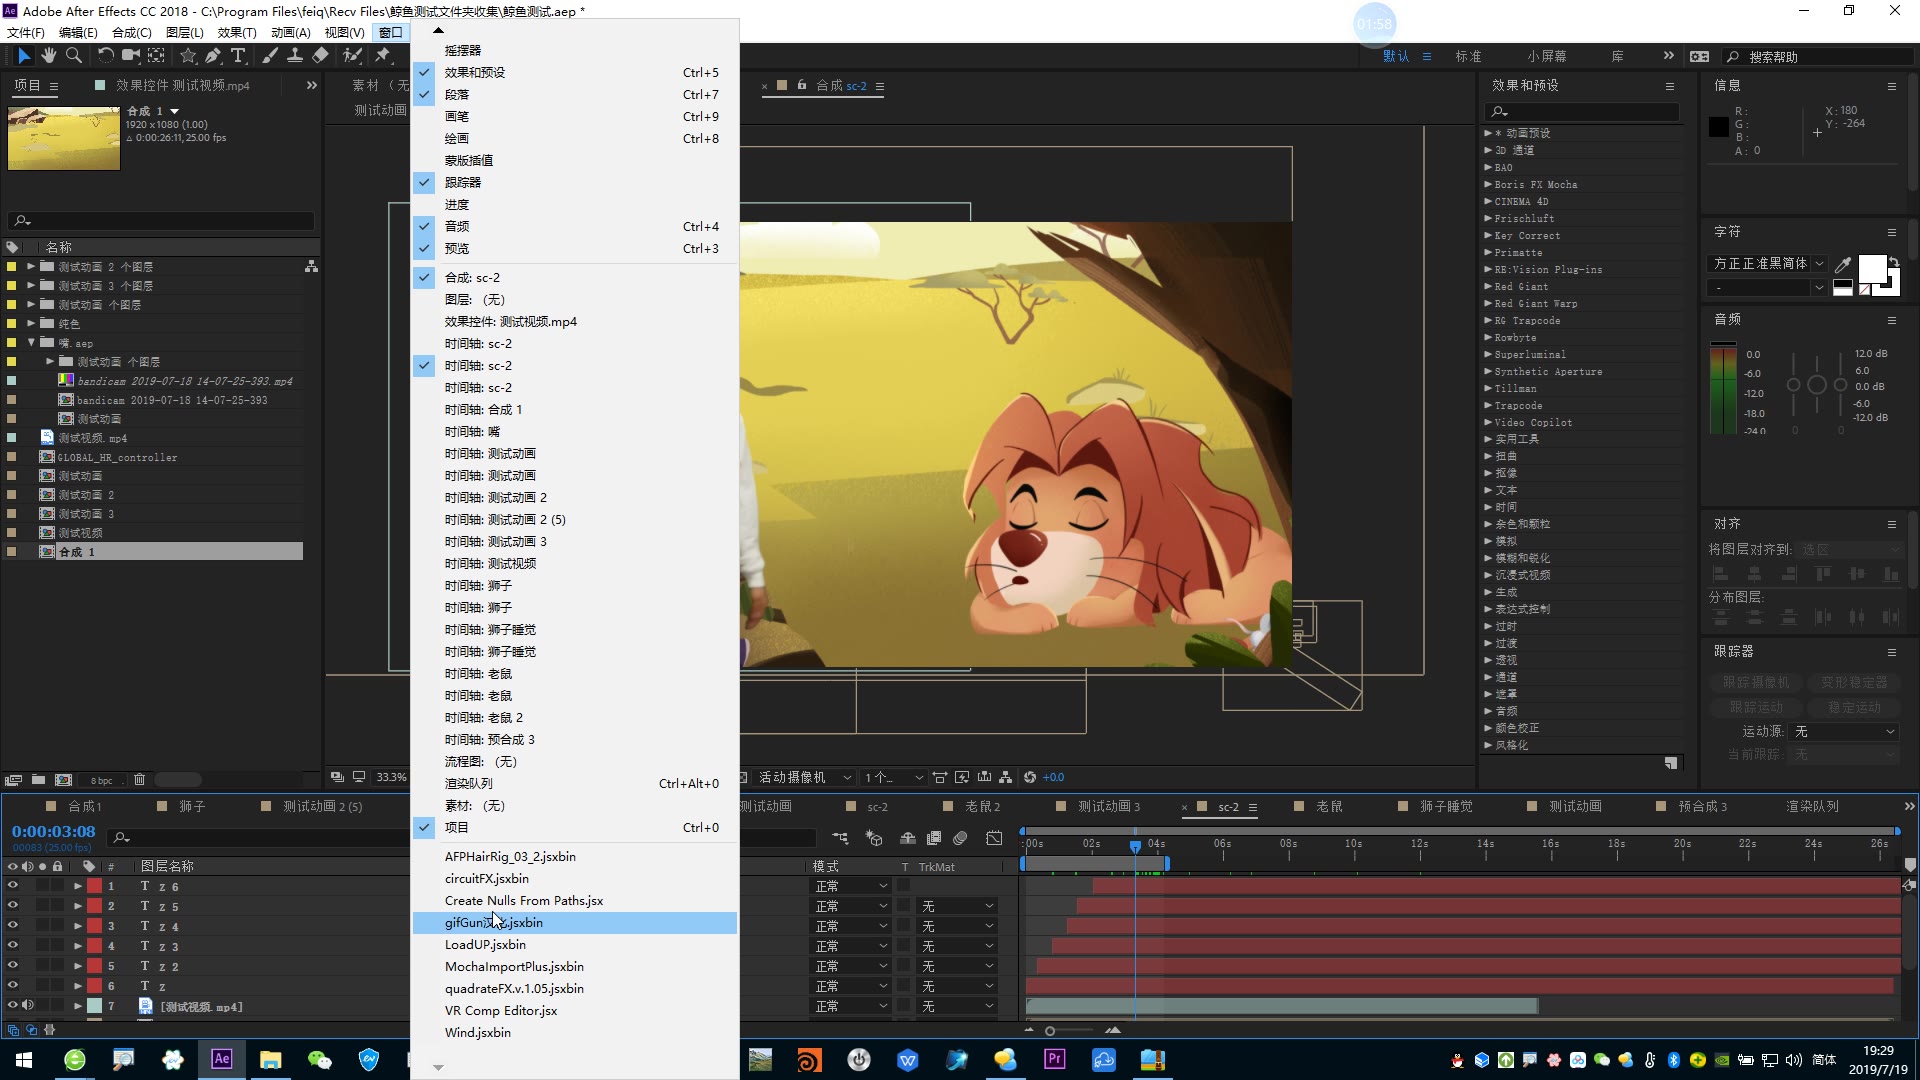Select gifGun_x_y.jsxbin script option
Screen dimensions: 1920x1080
click(x=493, y=922)
